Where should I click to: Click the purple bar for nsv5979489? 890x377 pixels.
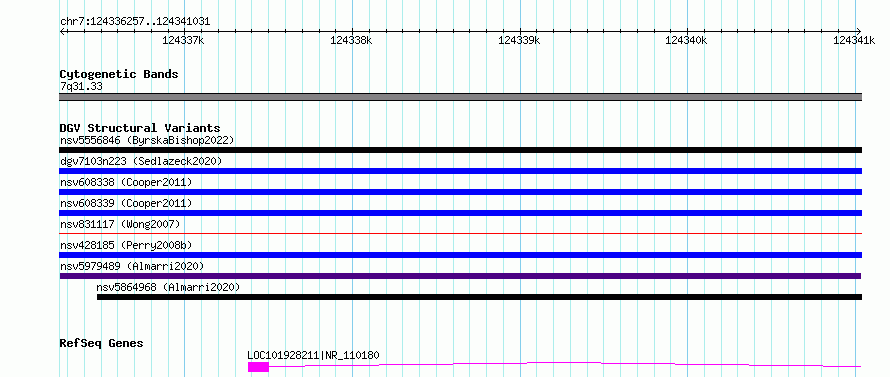click(x=460, y=276)
